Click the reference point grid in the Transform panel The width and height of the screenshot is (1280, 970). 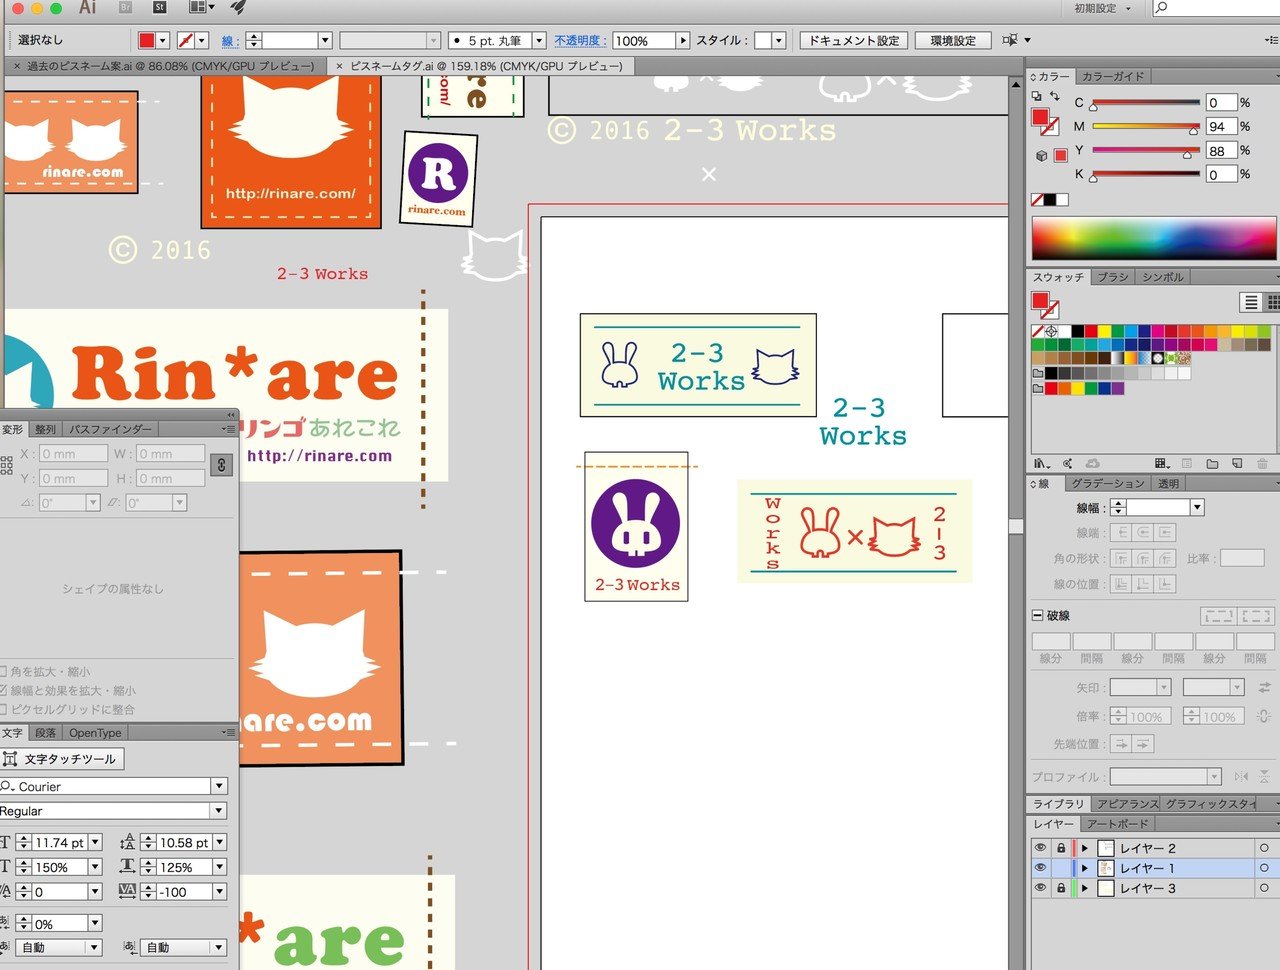click(6, 466)
